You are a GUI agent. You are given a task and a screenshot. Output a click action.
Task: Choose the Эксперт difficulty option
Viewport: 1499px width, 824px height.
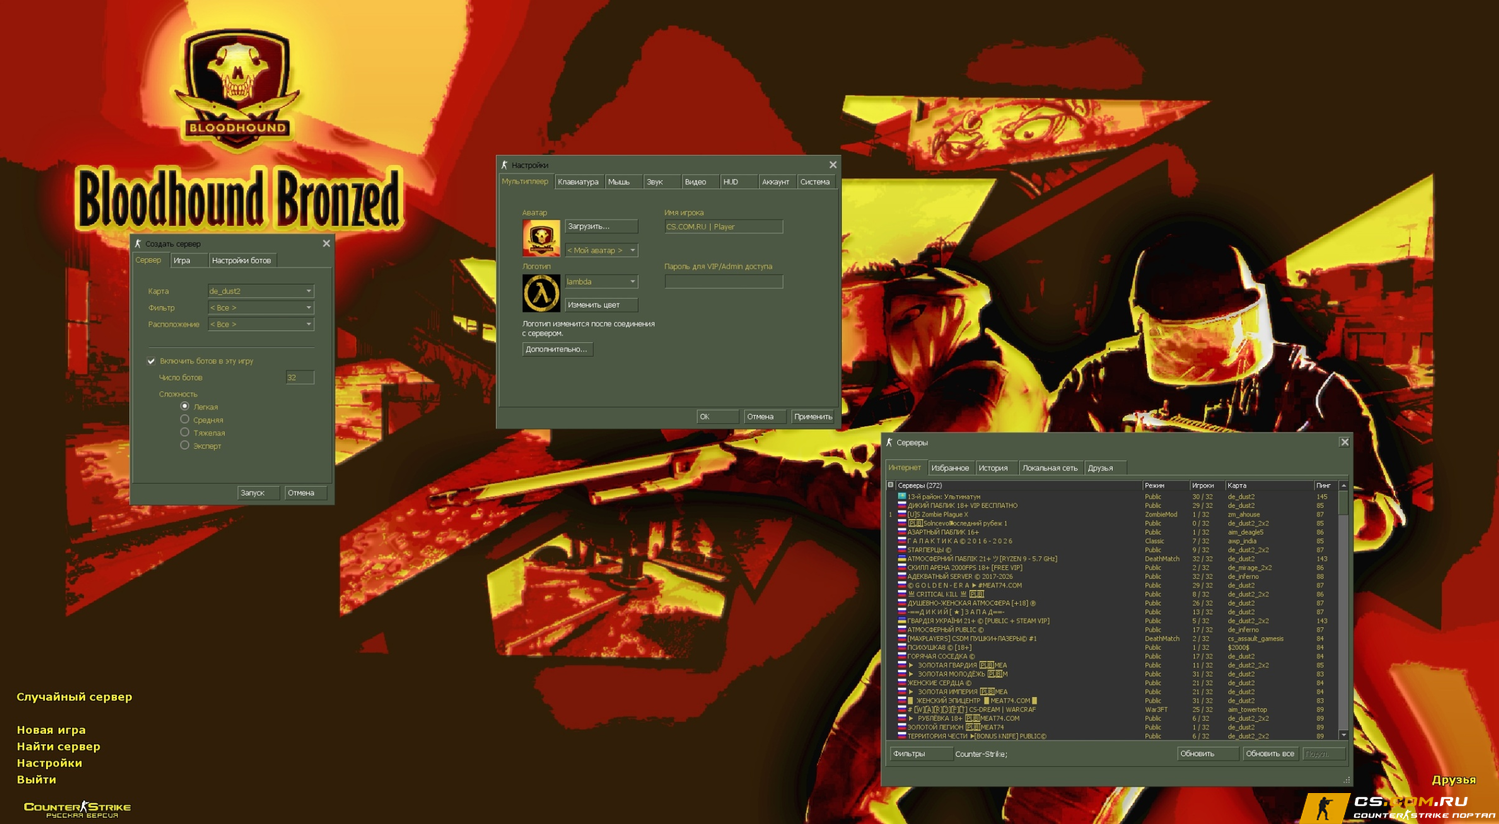[x=185, y=446]
